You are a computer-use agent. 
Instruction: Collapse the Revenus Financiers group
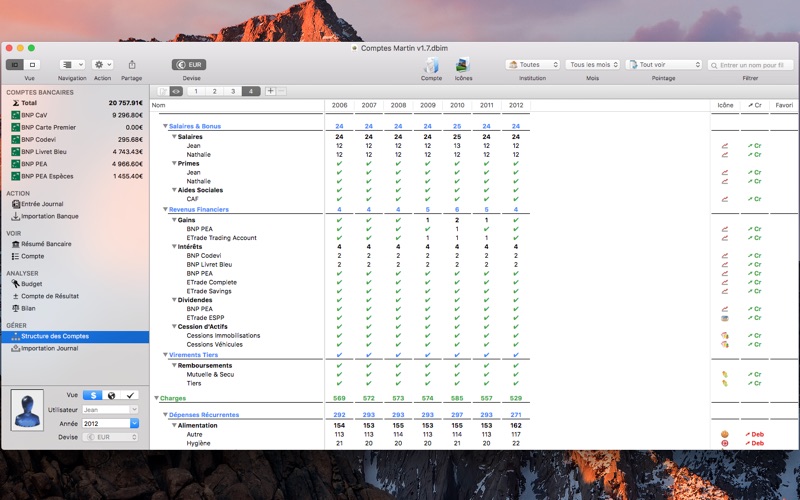165,209
